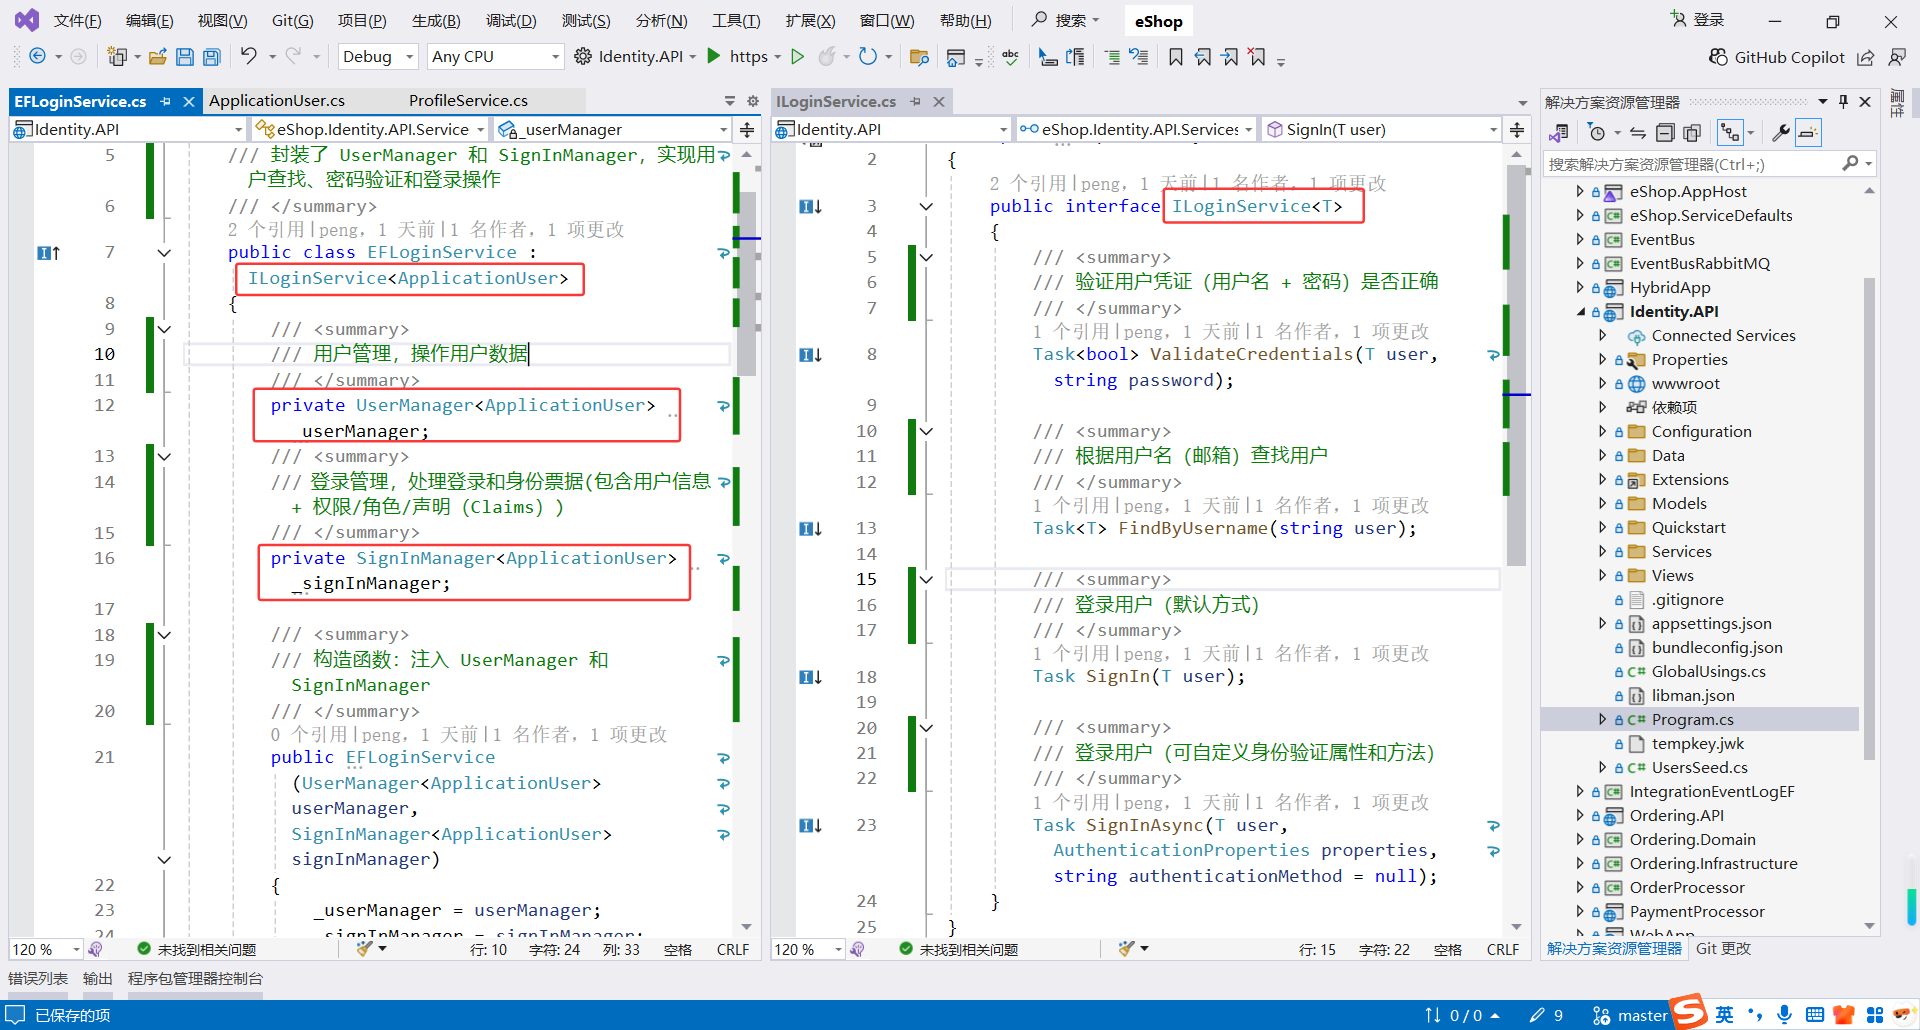Screen dimensions: 1920x1030
Task: Expand the Services folder under Identity.API
Action: coord(1604,551)
